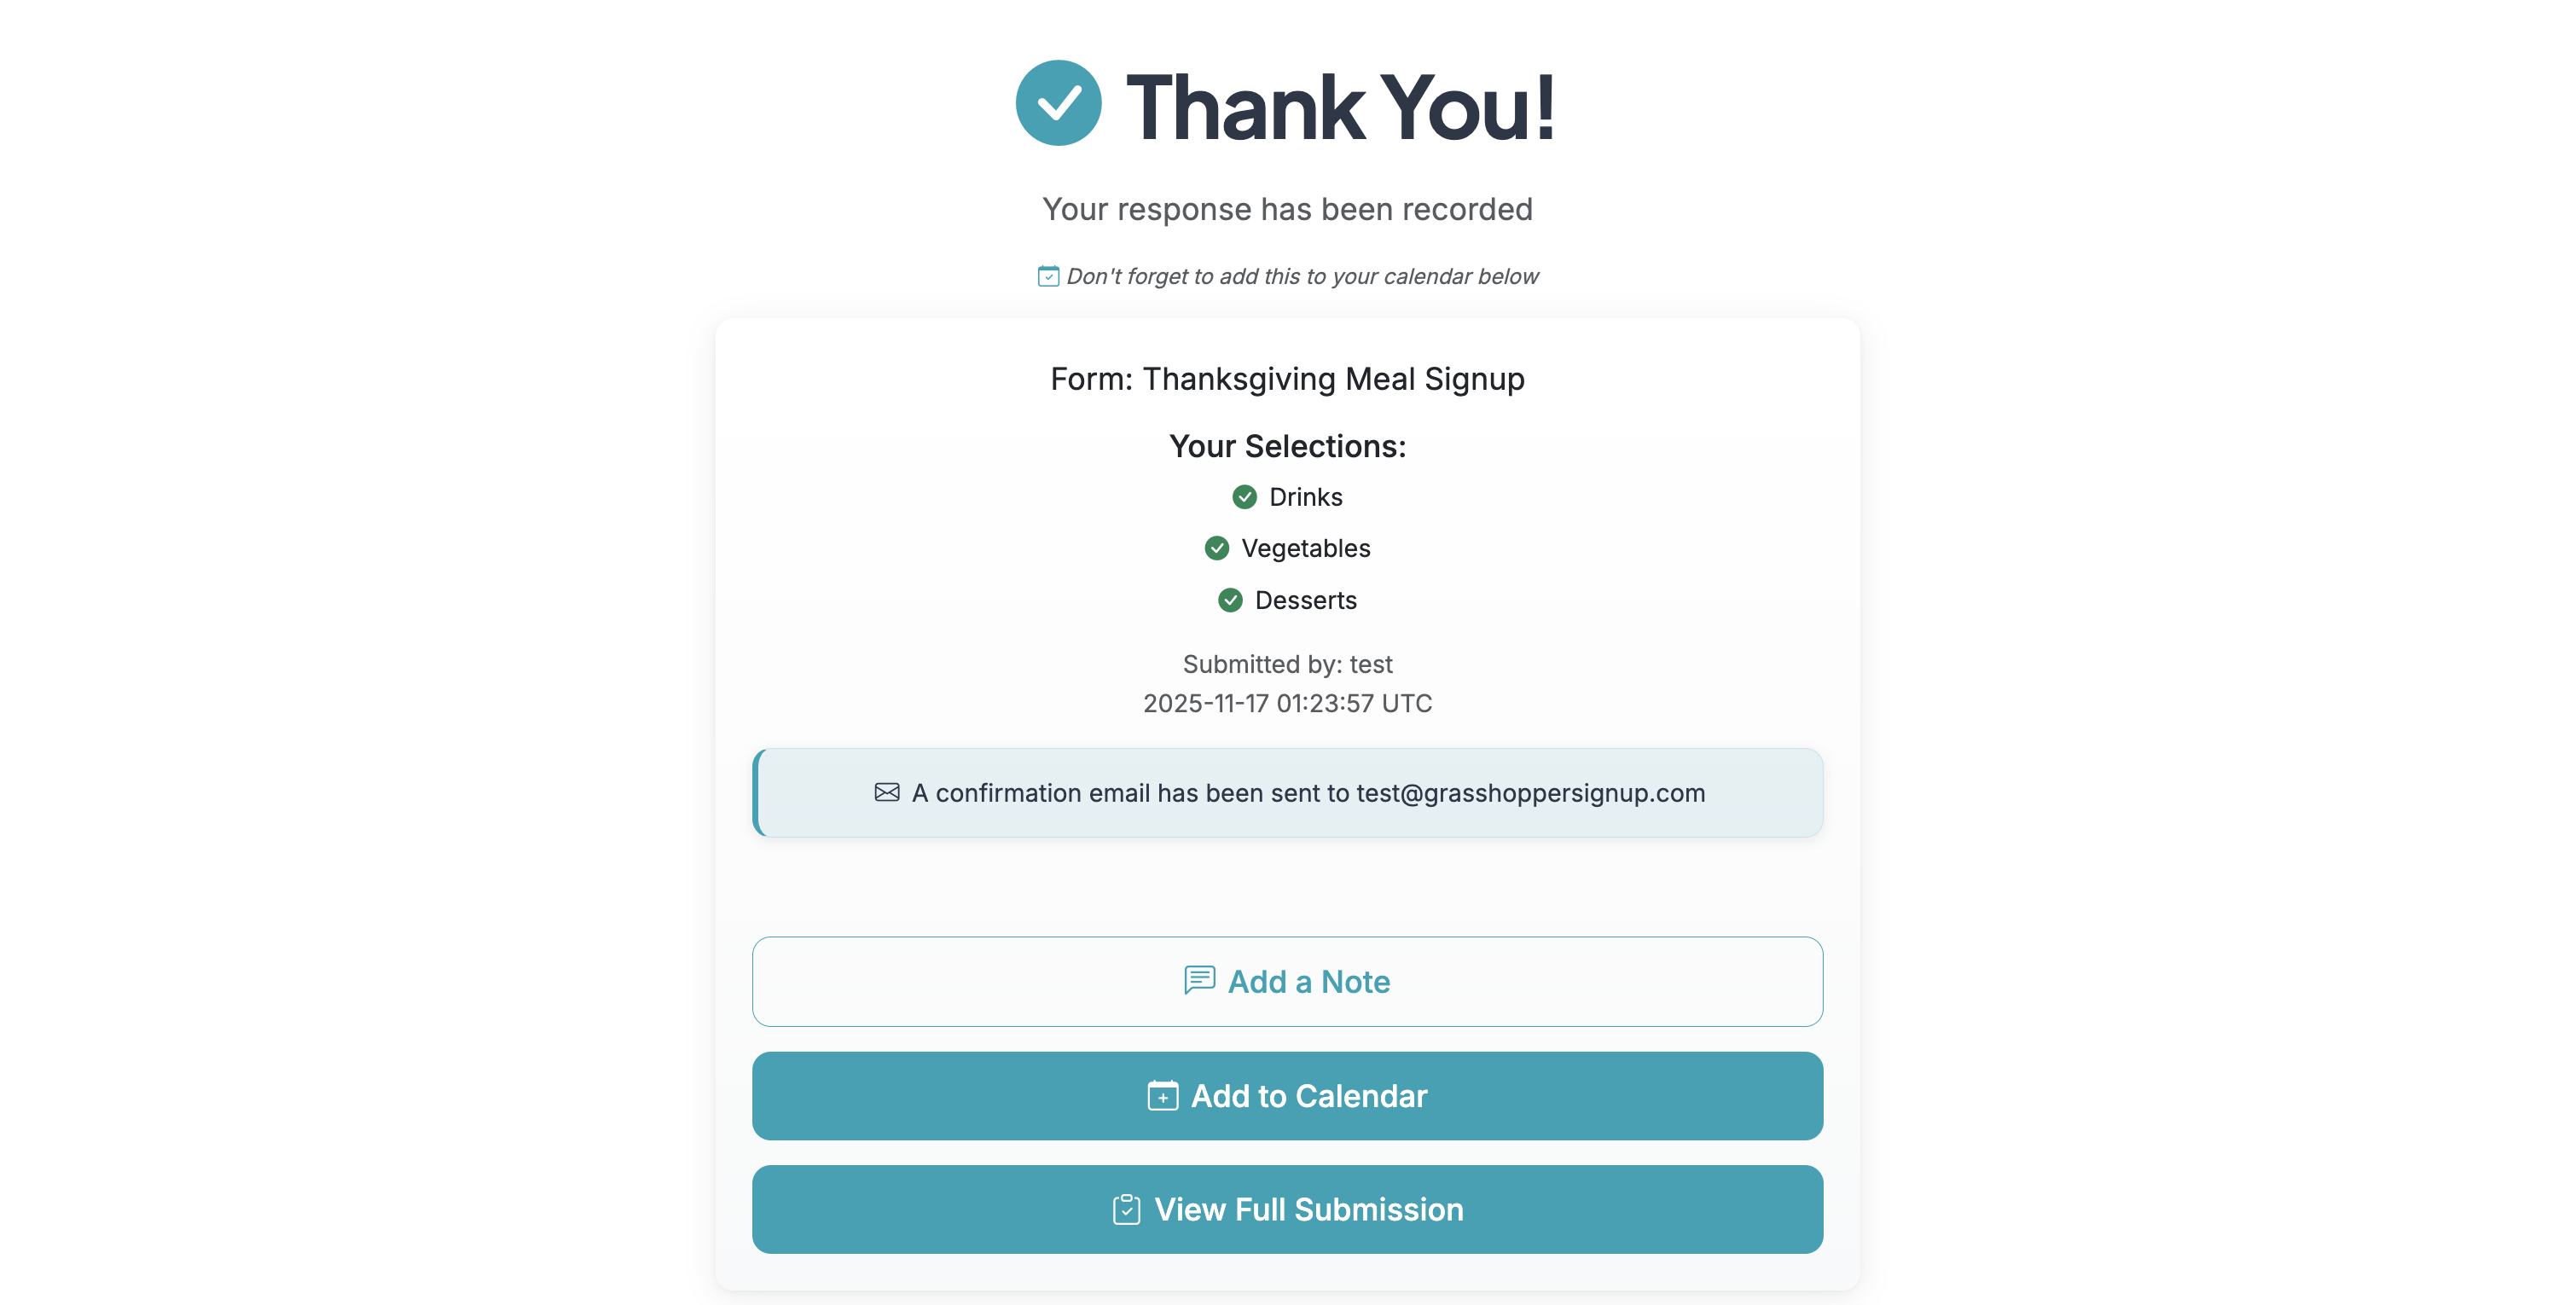Click the Thanksgiving Meal Signup form title
2576x1305 pixels.
pos(1288,379)
